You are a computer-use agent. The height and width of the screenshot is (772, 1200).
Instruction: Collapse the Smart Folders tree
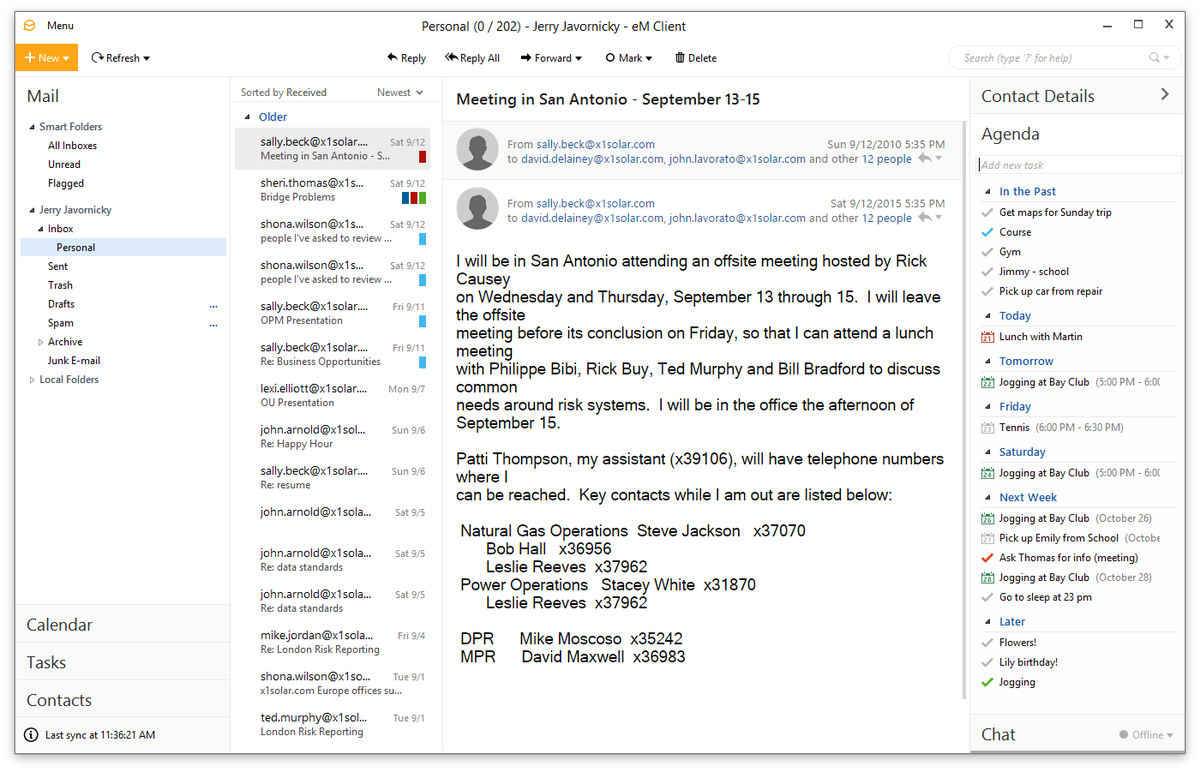tap(32, 127)
